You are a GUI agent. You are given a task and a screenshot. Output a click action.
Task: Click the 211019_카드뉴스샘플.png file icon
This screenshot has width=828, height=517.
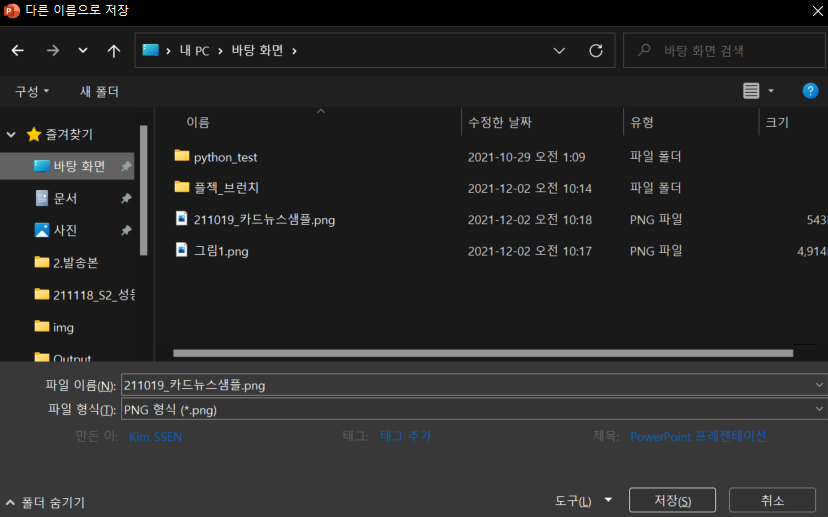click(x=181, y=218)
